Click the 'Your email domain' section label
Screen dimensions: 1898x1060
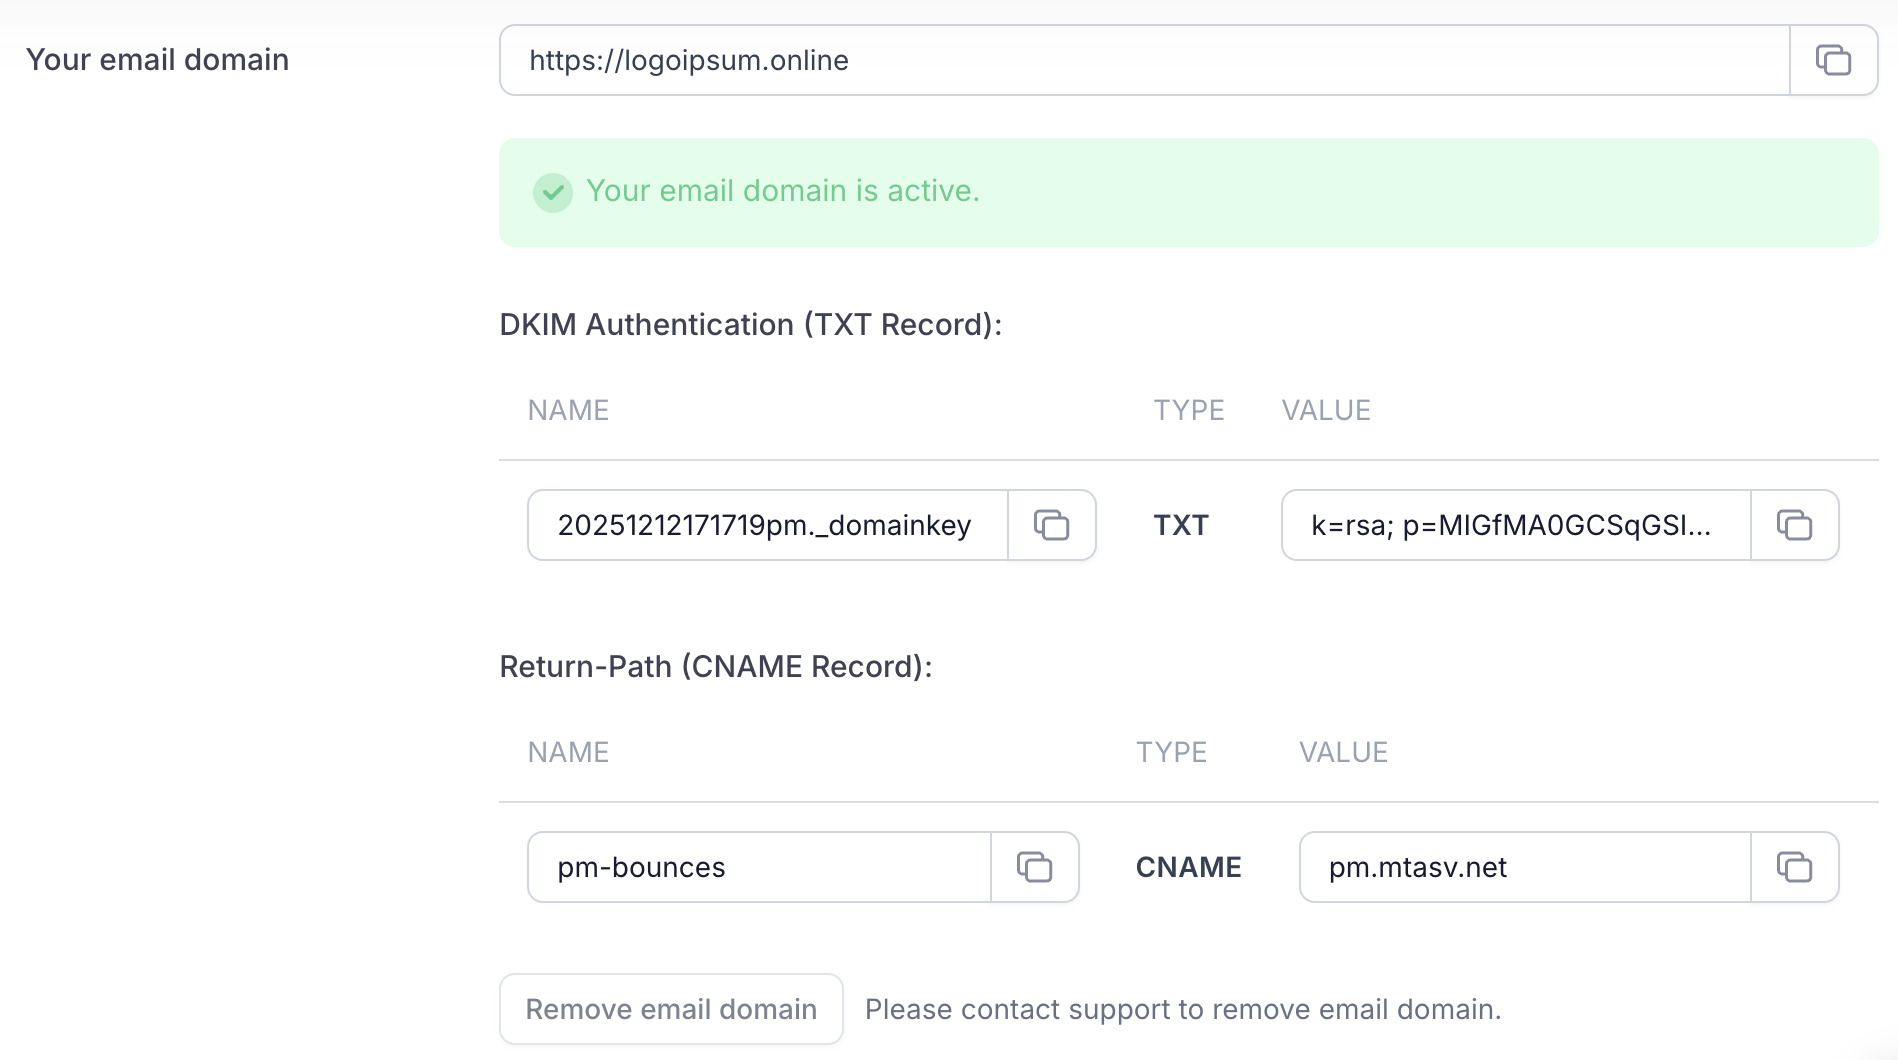pos(157,60)
